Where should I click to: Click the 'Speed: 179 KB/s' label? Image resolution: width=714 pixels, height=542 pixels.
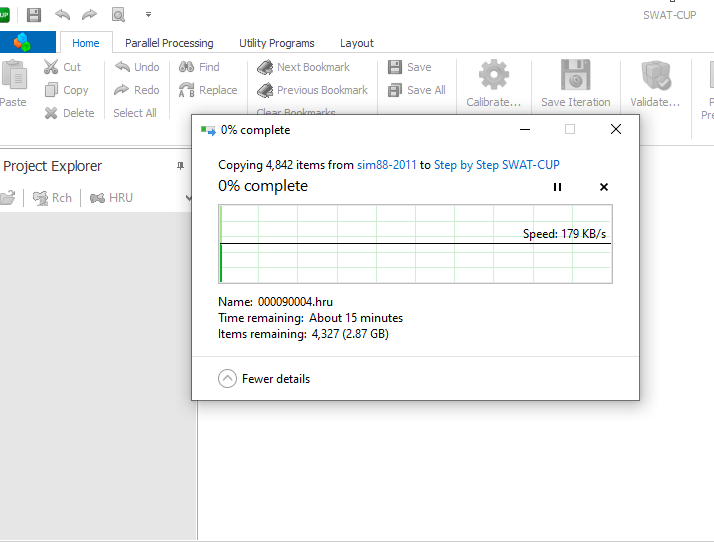click(564, 234)
